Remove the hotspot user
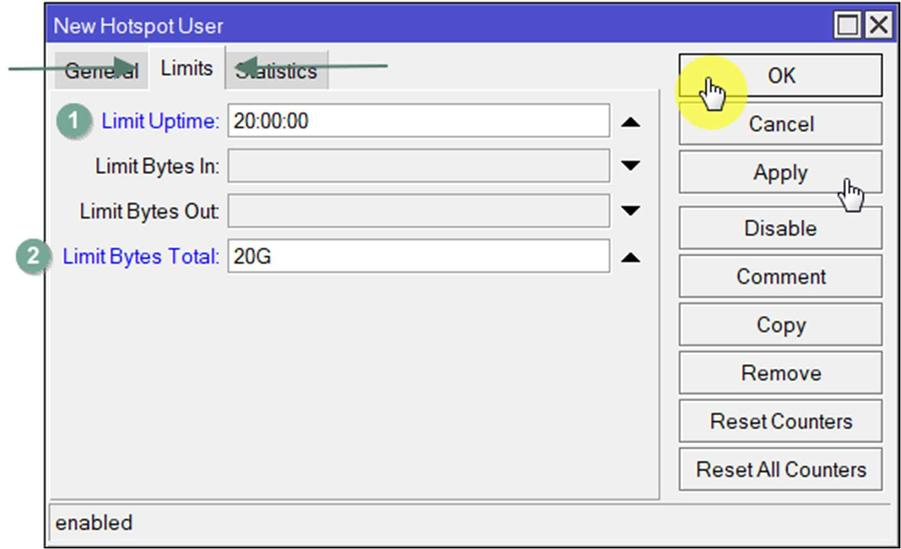Image resolution: width=901 pixels, height=549 pixels. pos(780,373)
